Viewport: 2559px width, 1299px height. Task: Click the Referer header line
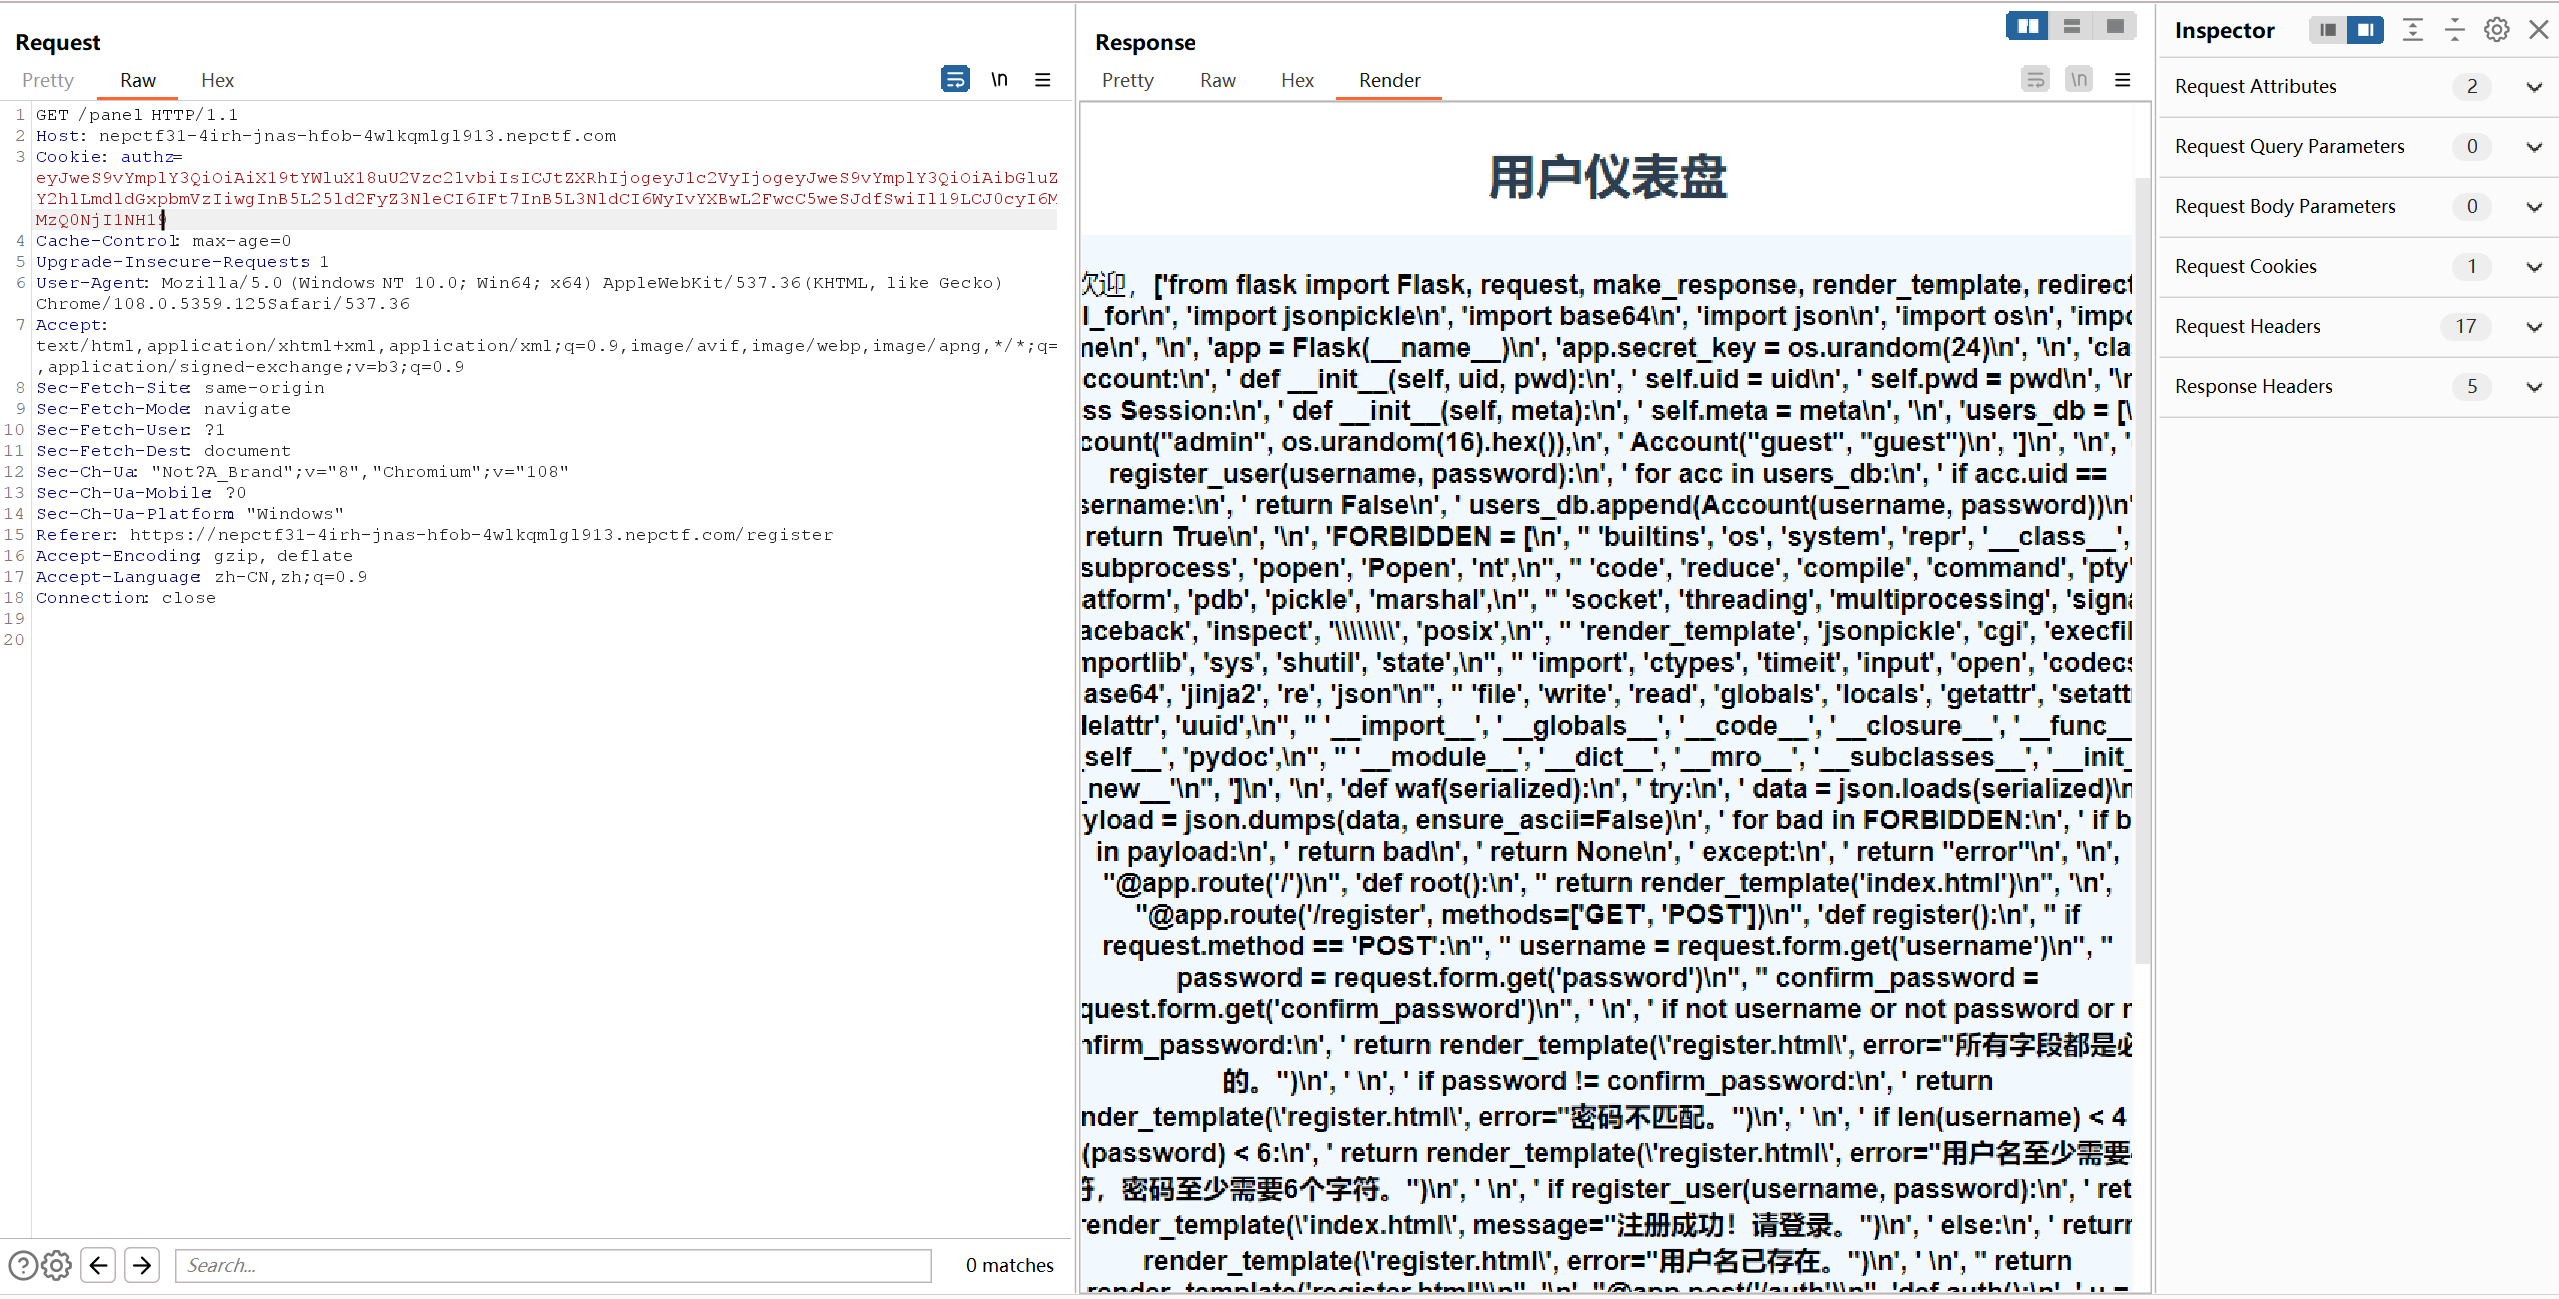coord(434,535)
